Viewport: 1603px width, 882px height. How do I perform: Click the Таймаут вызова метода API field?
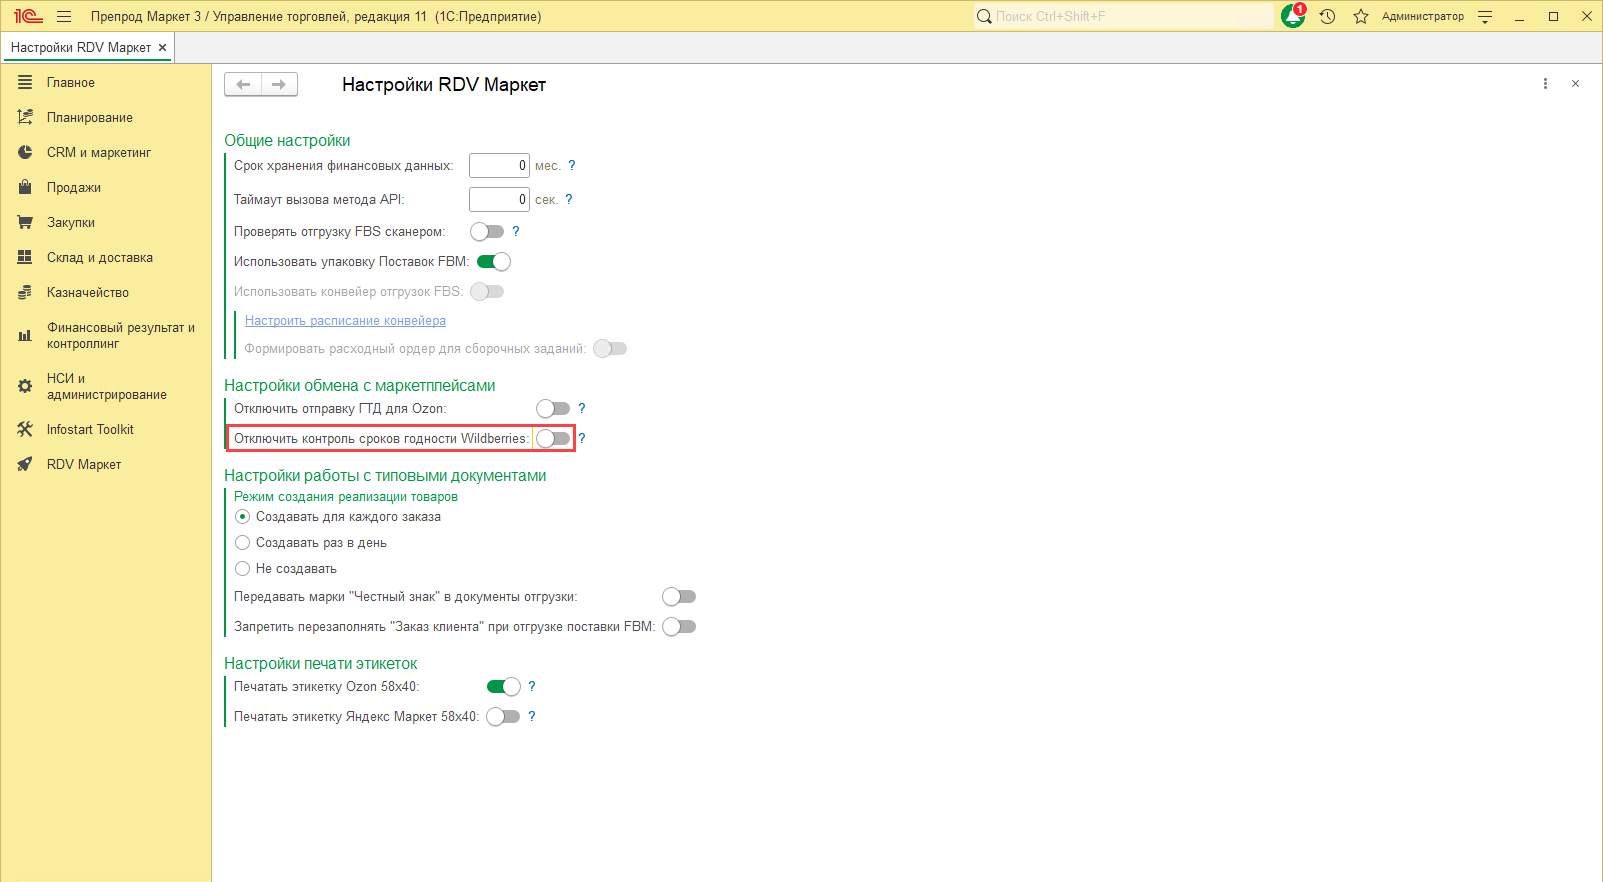coord(499,199)
